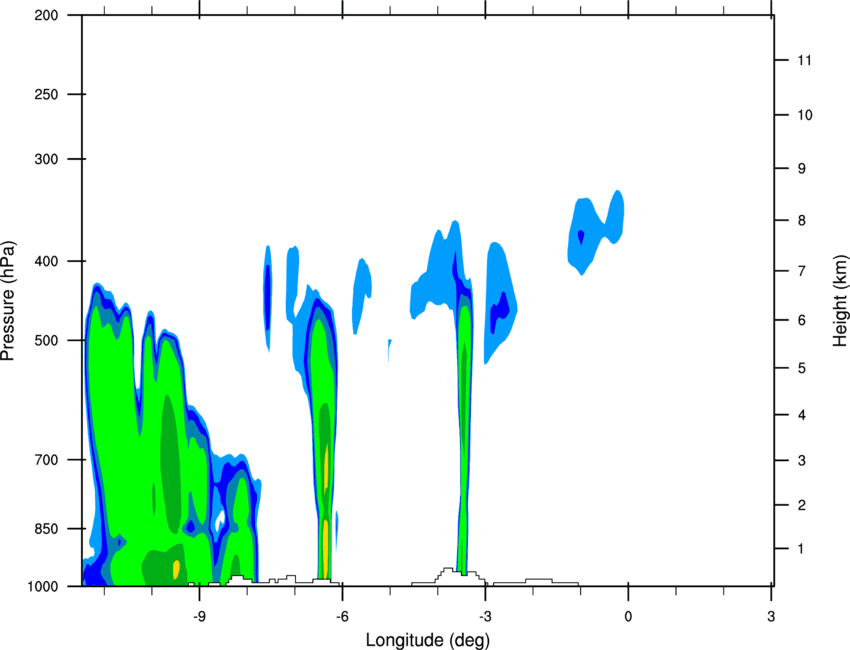
Task: Click the -6 longitude tick label
Action: point(342,617)
